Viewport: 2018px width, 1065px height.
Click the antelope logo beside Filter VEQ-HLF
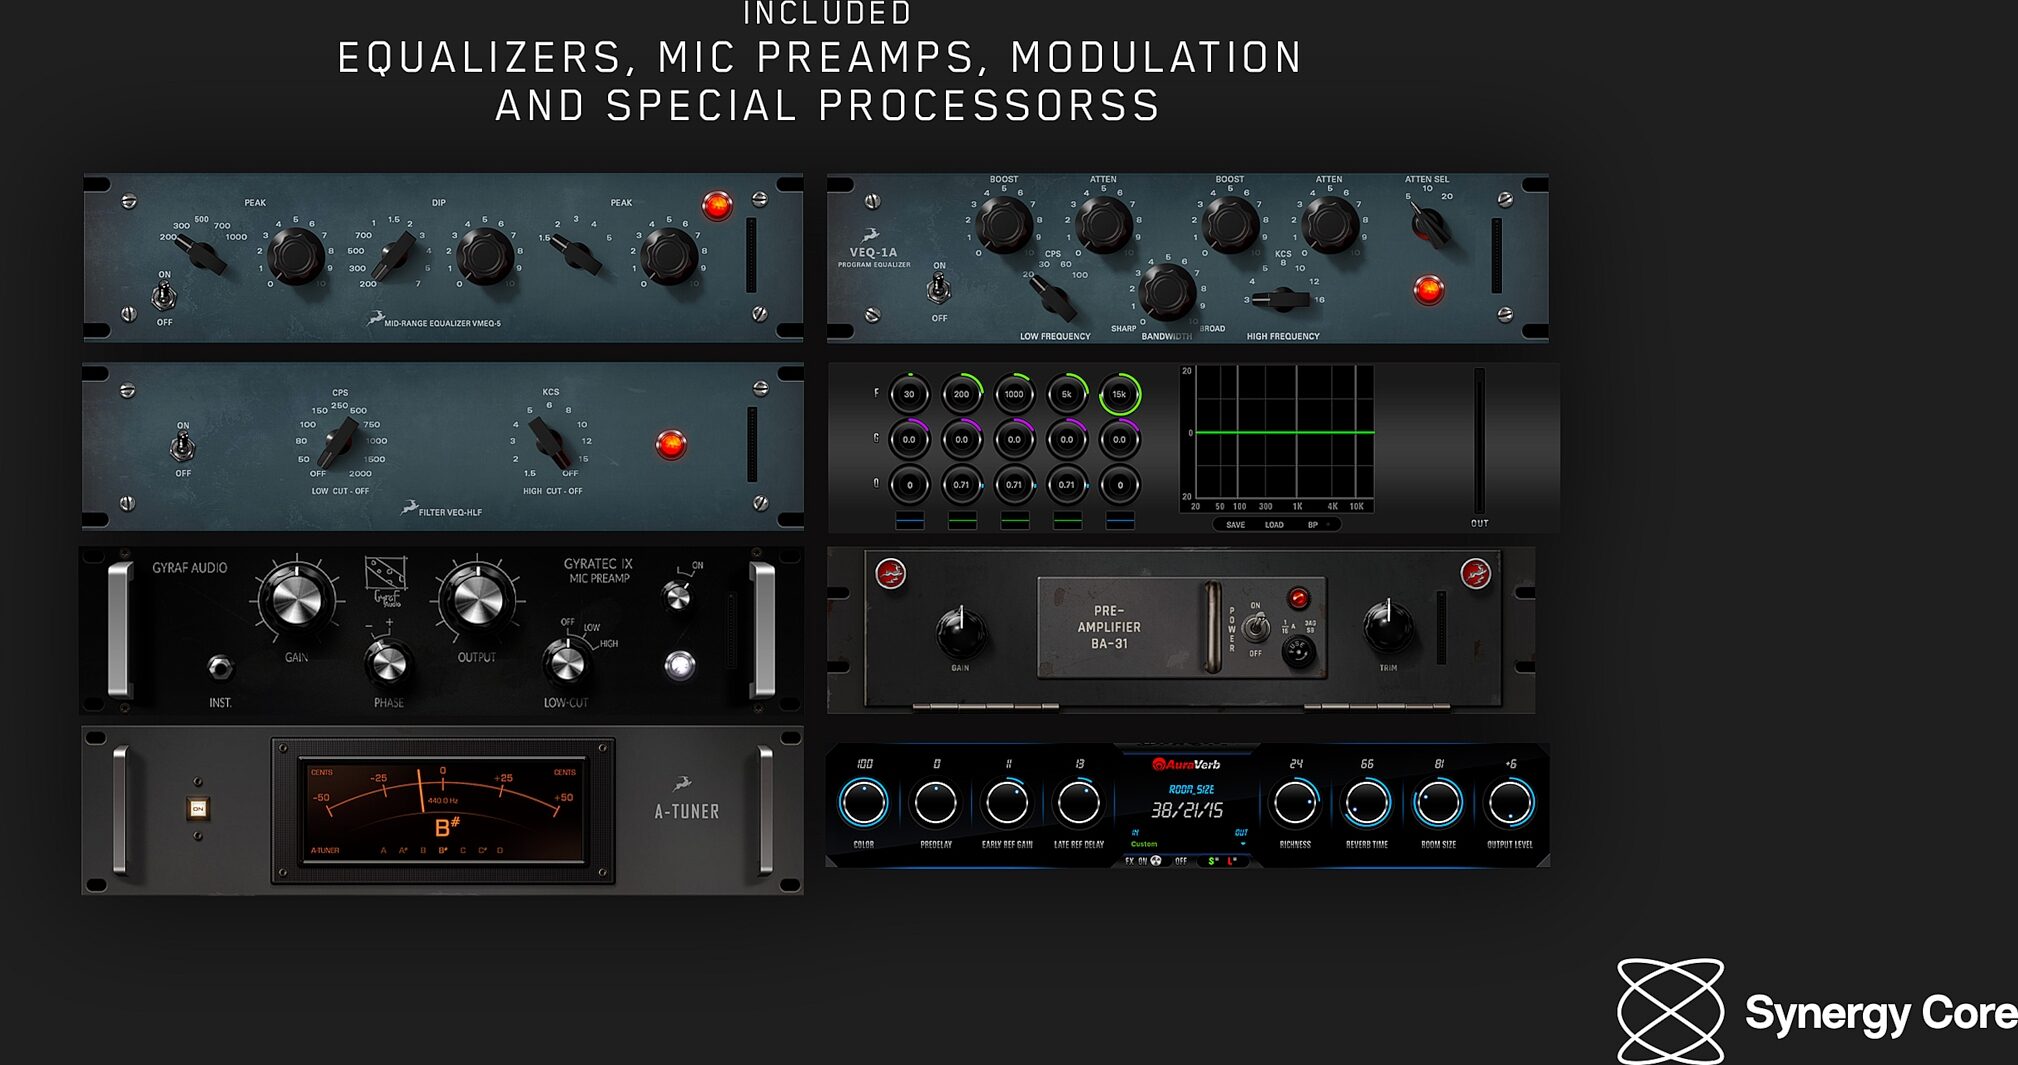click(x=409, y=507)
